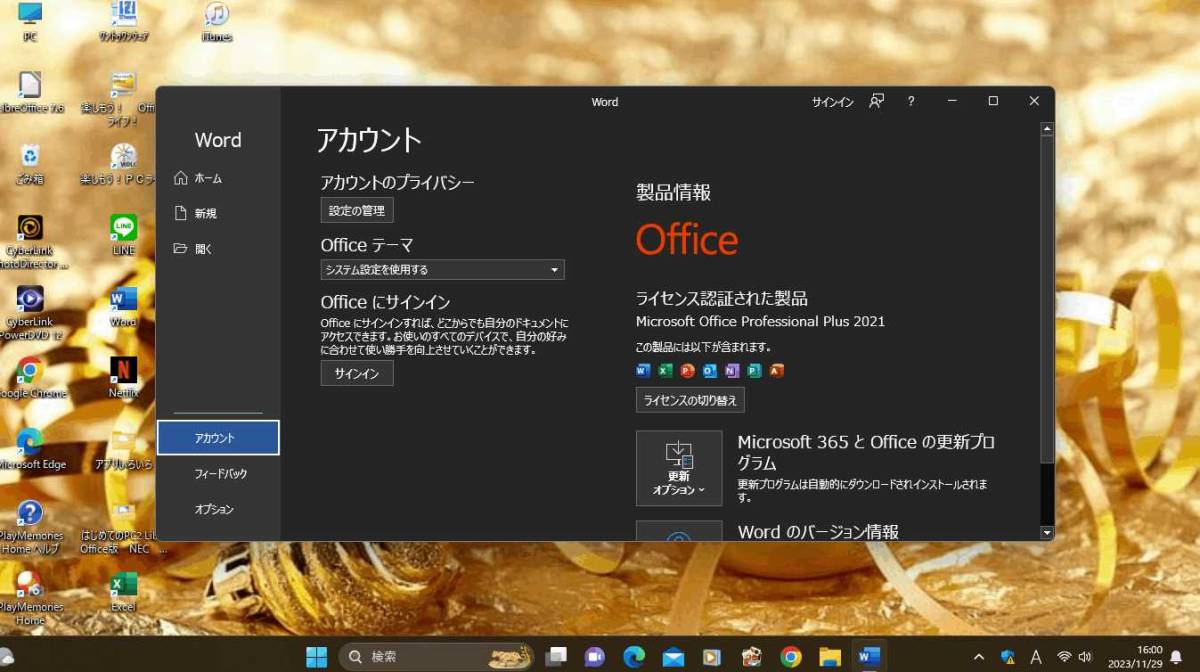Select the ごみ箱 recycle bin icon
The height and width of the screenshot is (672, 1200).
(30, 165)
